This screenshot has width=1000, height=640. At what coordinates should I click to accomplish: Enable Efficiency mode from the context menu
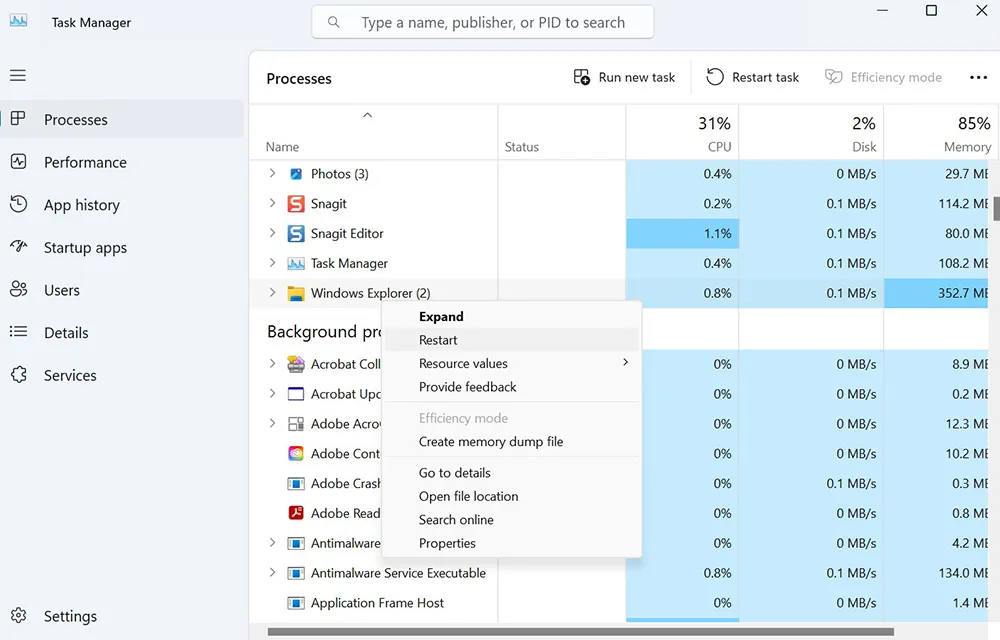[463, 418]
